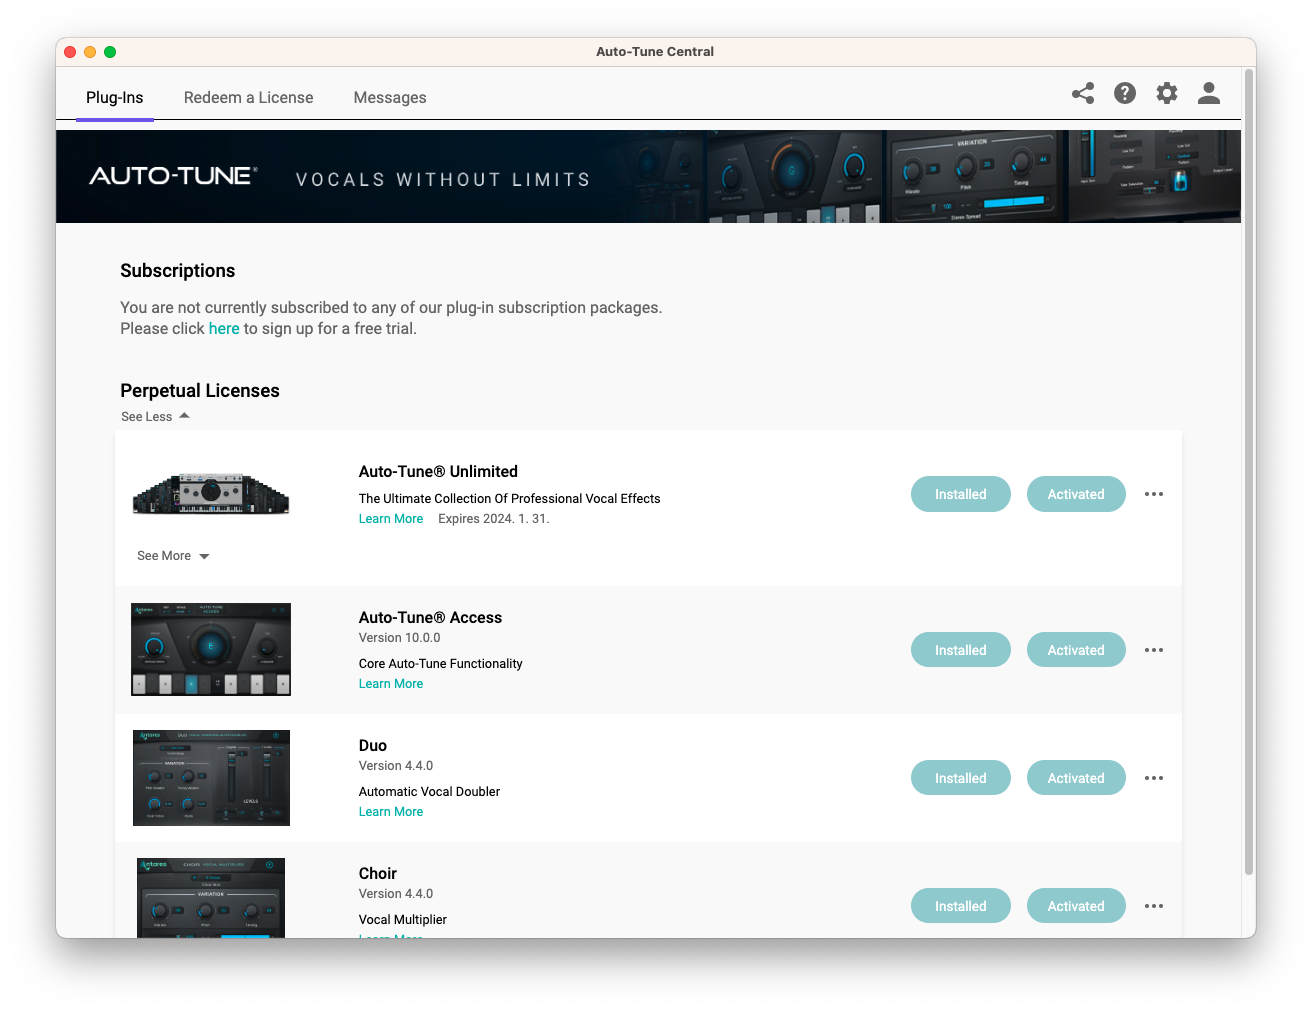Click Activated button for Auto-Tune Unlimited
This screenshot has height=1012, width=1312.
1076,494
